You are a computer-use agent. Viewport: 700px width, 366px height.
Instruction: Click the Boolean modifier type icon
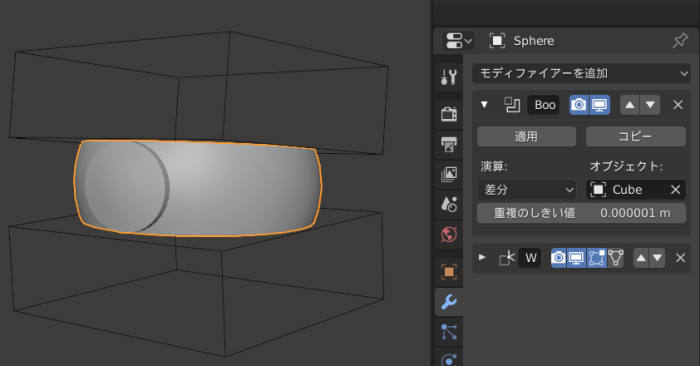tap(512, 105)
